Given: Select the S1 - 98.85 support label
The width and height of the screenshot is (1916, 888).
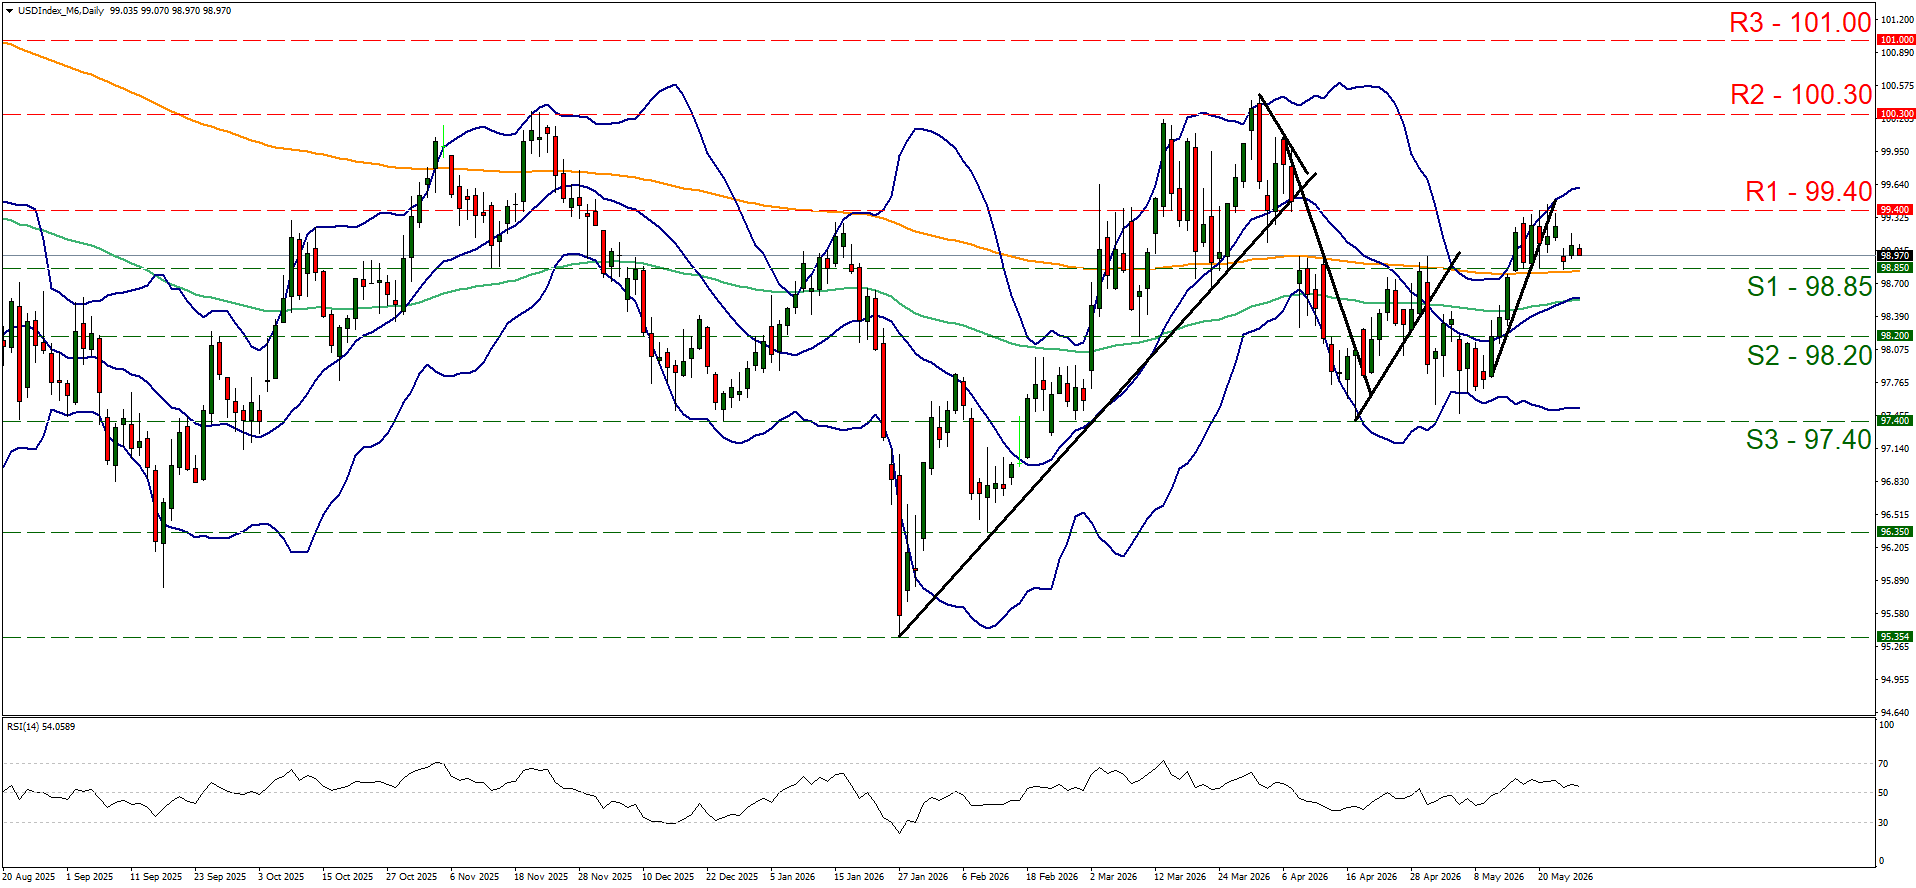Looking at the screenshot, I should [1809, 287].
